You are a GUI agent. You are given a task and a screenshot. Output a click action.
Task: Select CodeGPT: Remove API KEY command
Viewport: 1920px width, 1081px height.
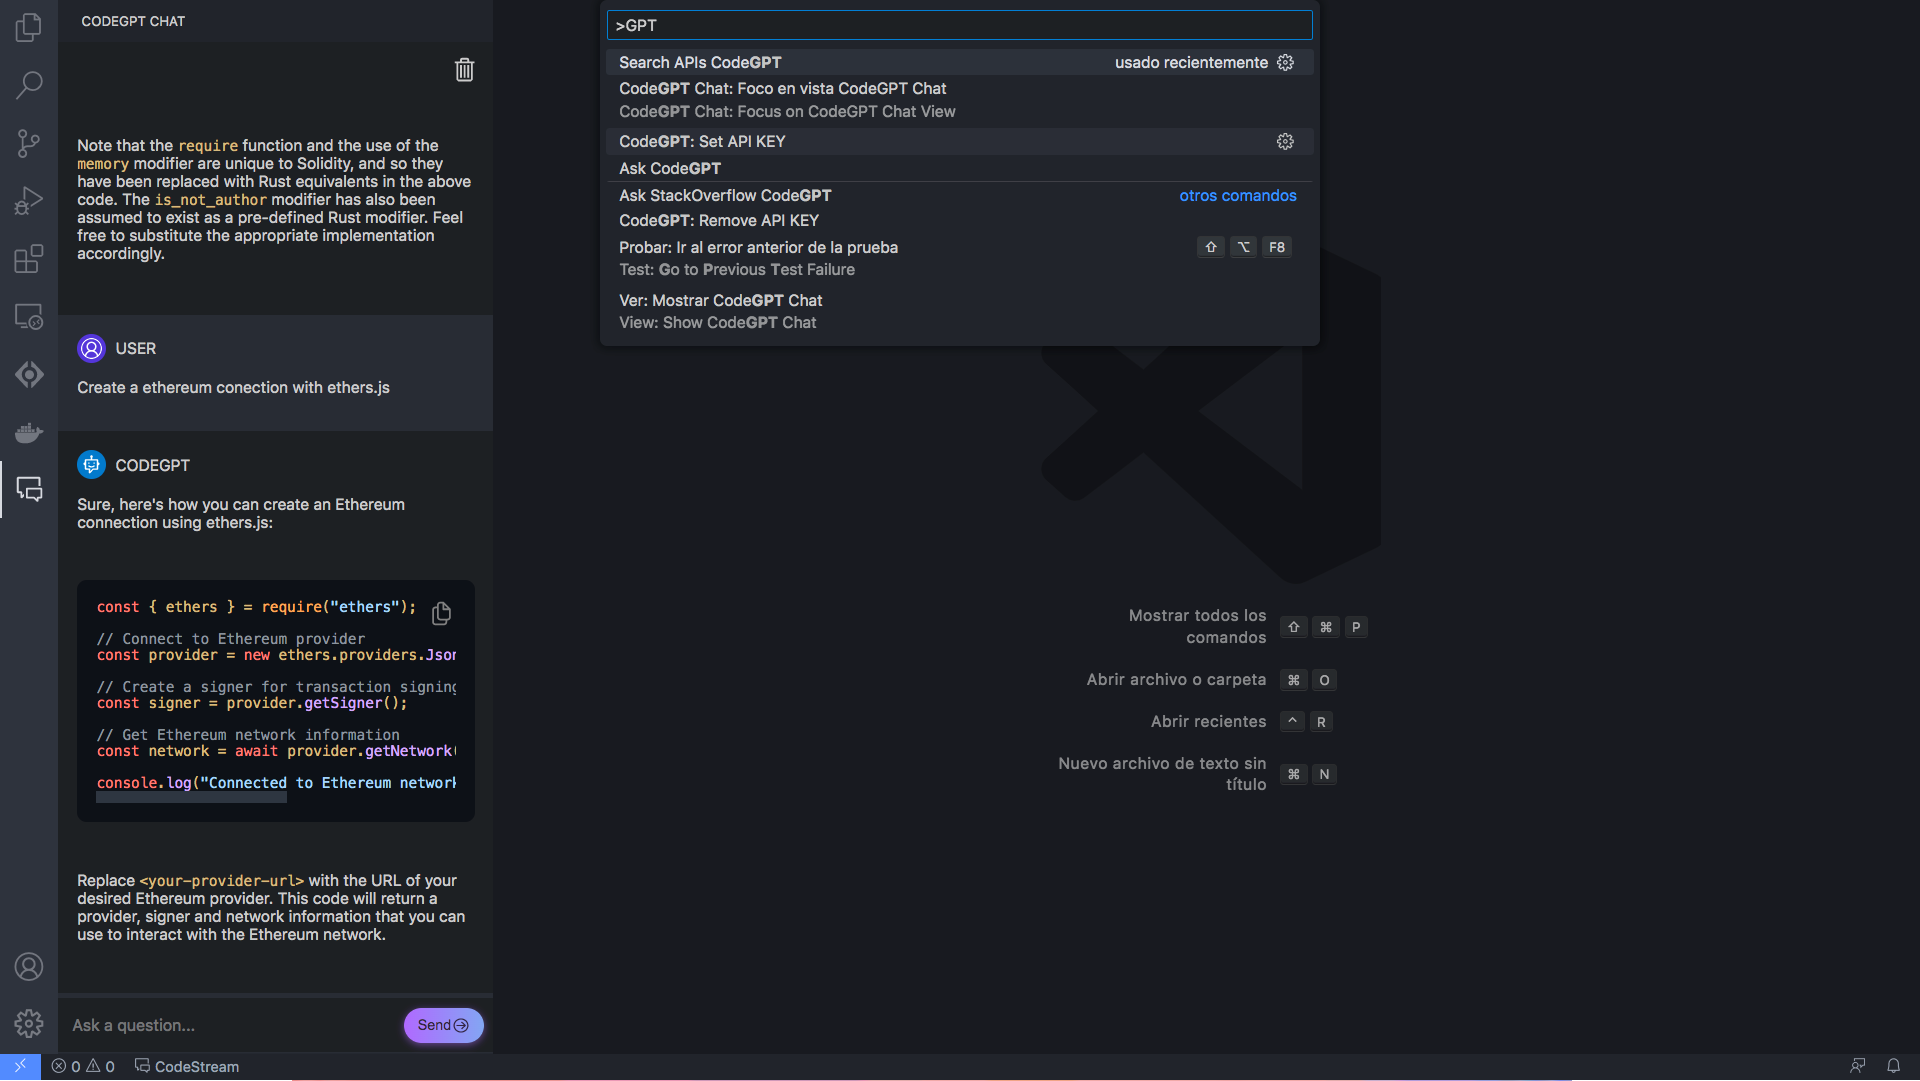959,220
